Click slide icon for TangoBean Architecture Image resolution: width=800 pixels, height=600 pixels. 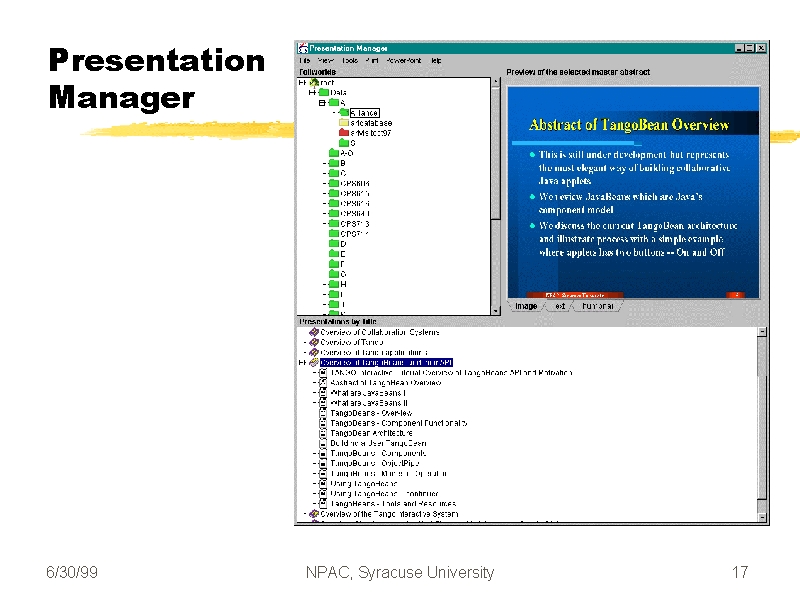point(323,433)
